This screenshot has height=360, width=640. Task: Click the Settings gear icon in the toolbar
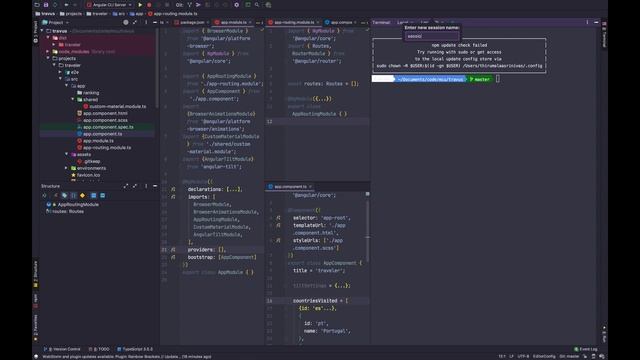[x=236, y=5]
